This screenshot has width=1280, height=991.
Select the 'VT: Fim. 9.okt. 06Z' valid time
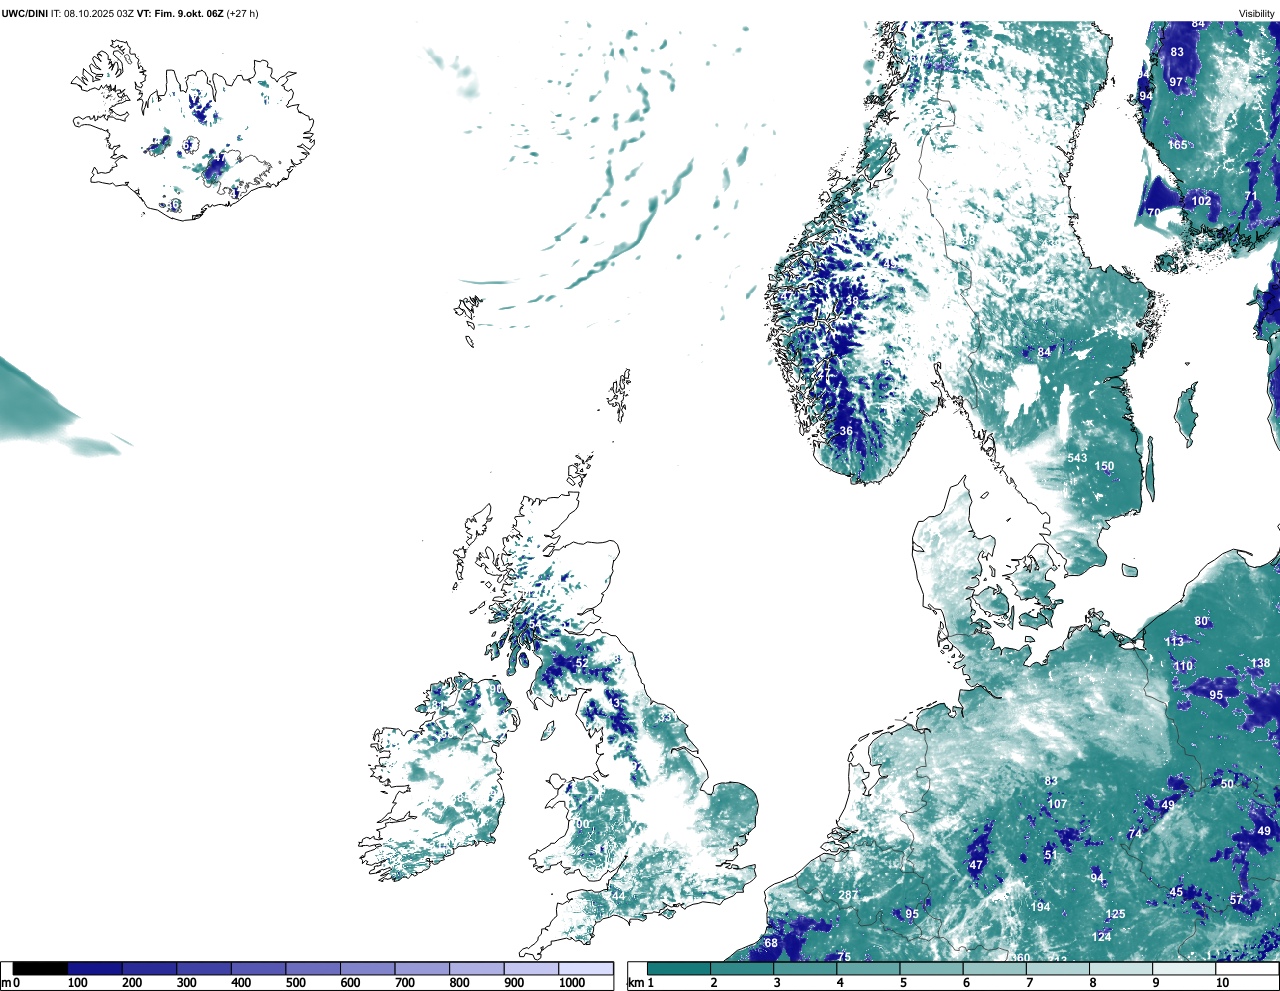click(x=180, y=14)
